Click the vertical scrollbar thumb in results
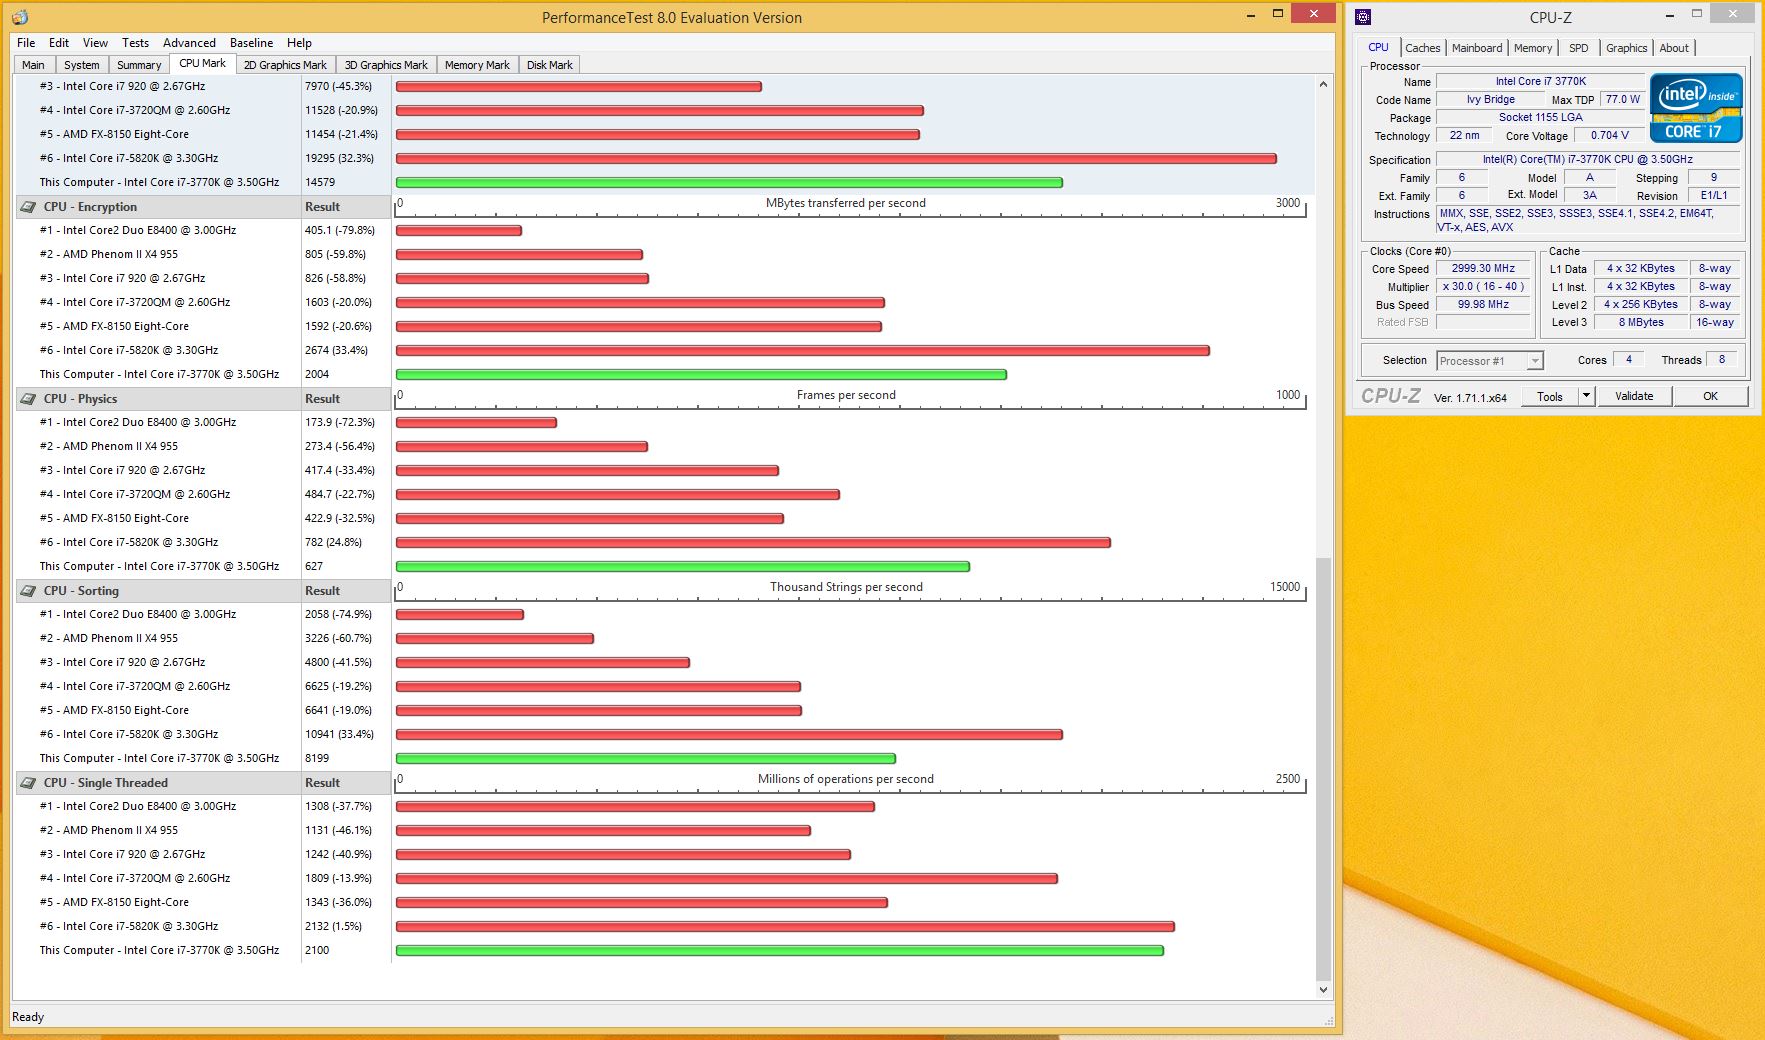 (1323, 768)
